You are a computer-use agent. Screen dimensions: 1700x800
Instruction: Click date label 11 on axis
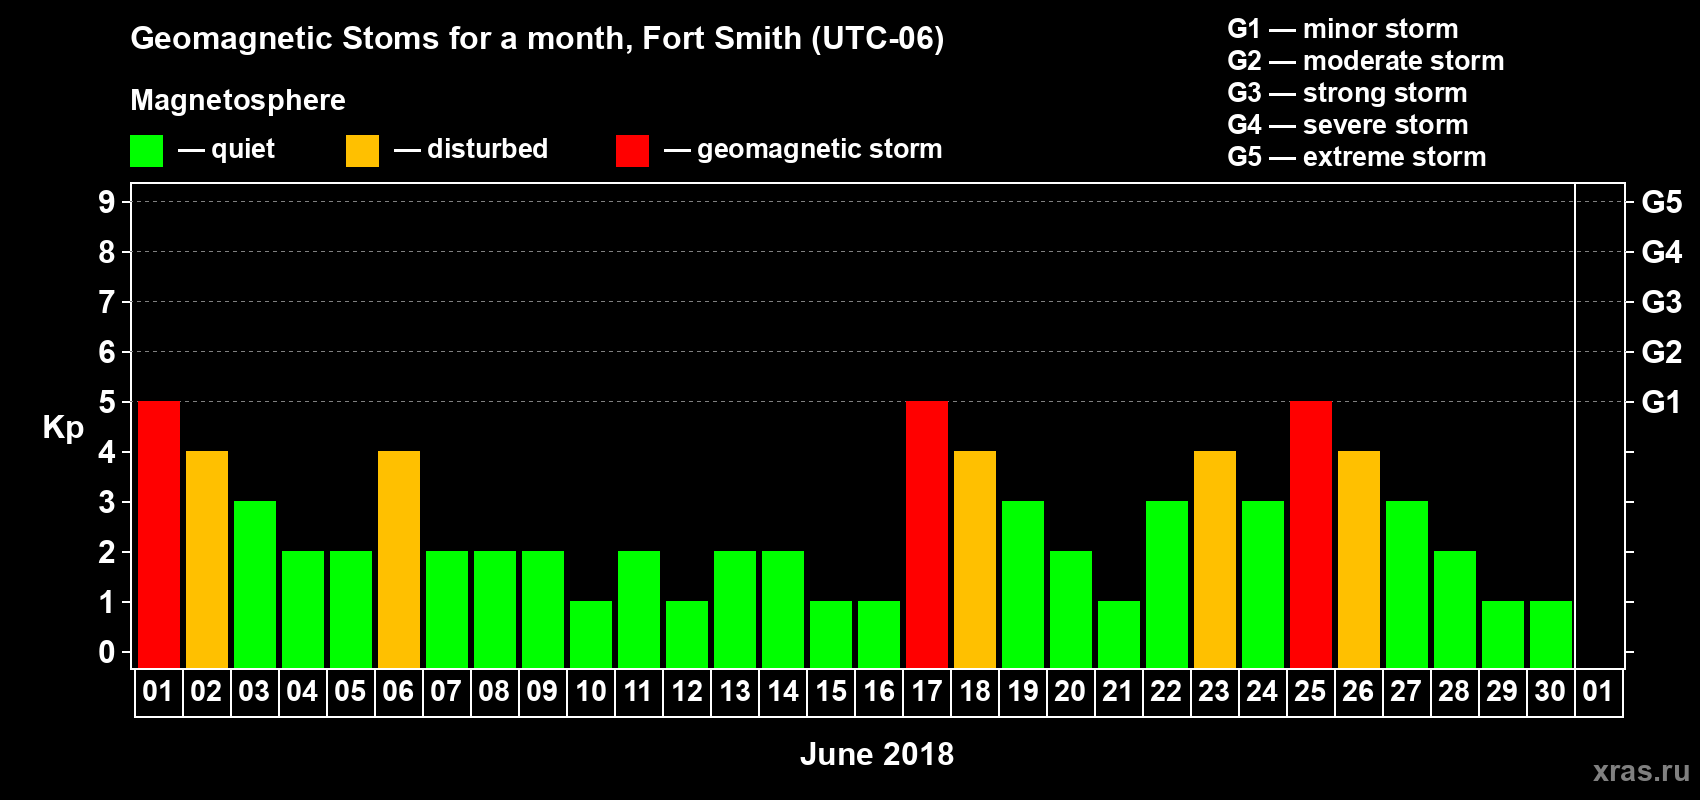(x=638, y=691)
